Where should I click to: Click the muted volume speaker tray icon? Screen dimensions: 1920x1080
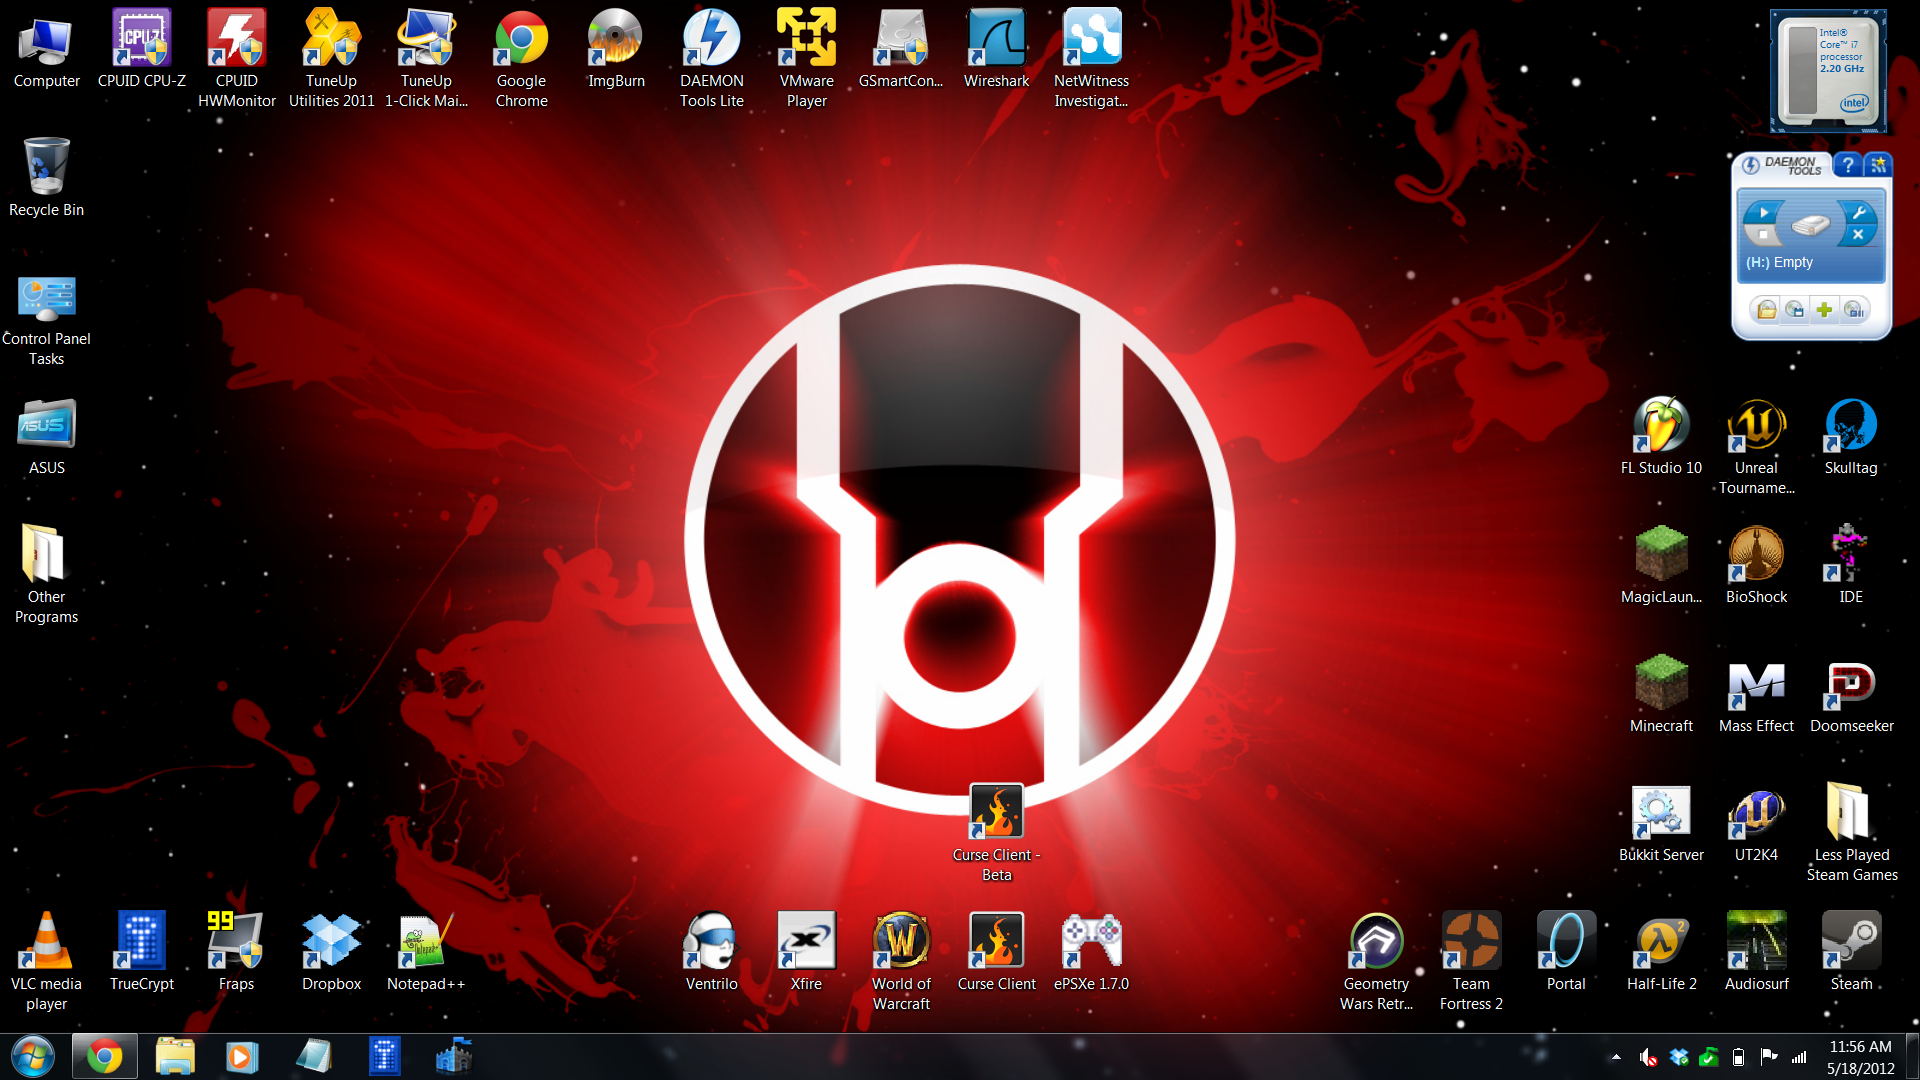coord(1648,1057)
